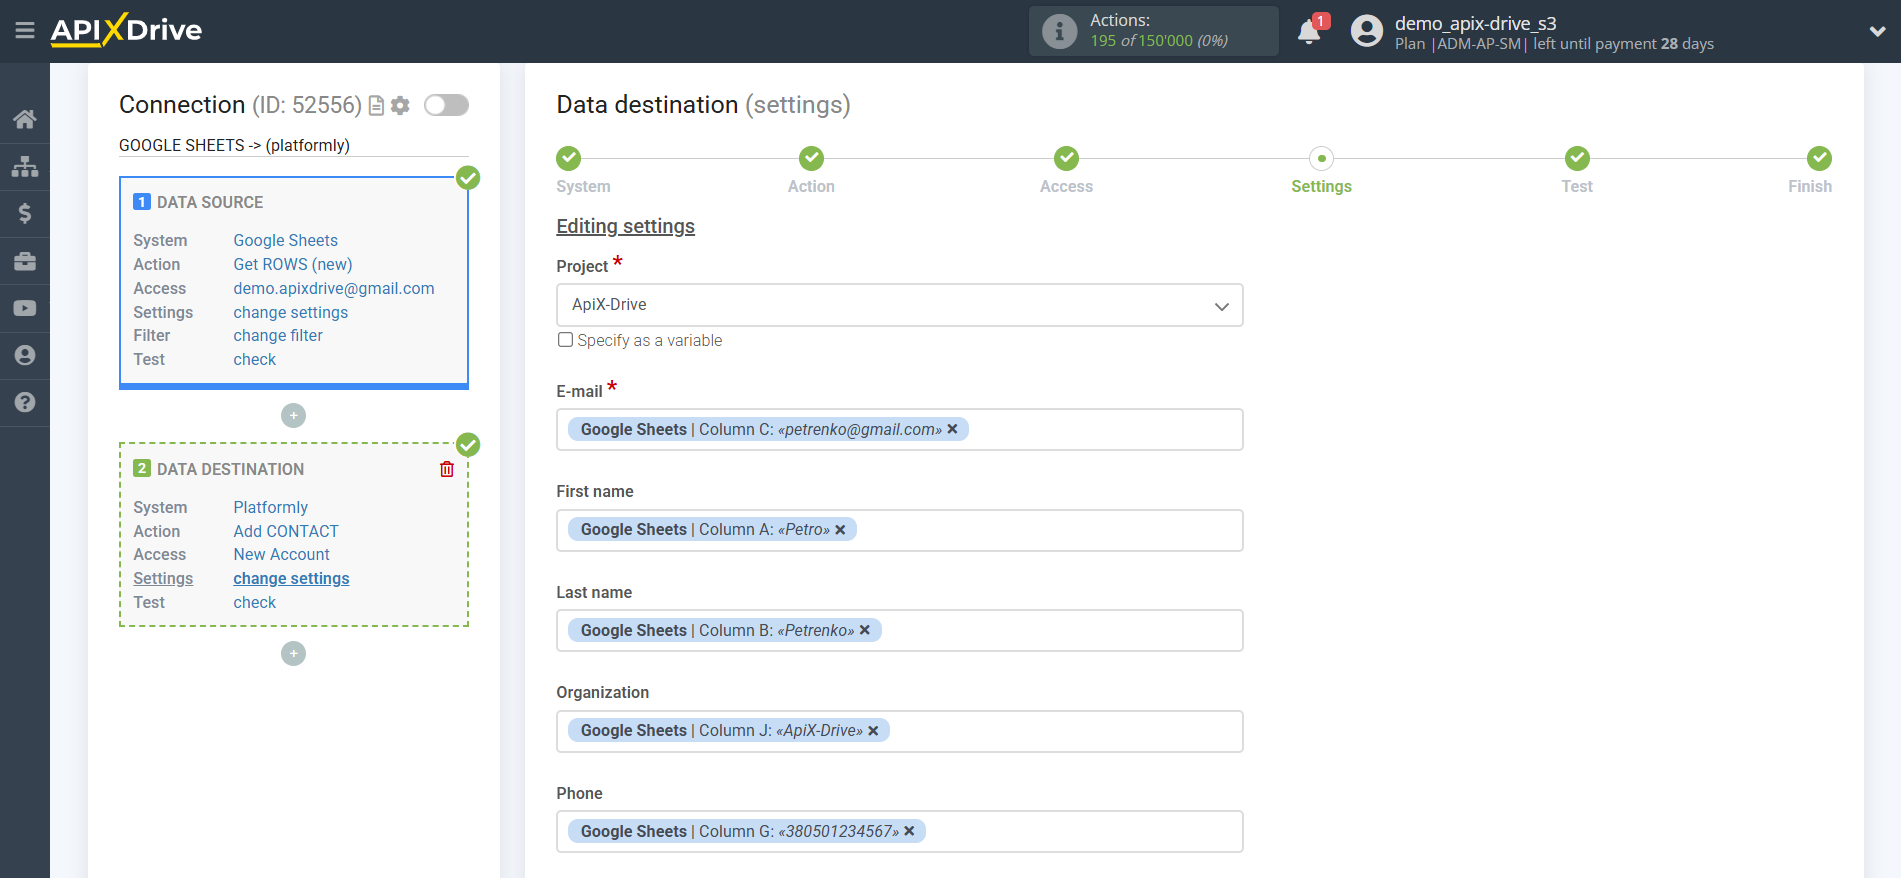Click the connection document copy icon

(x=377, y=105)
